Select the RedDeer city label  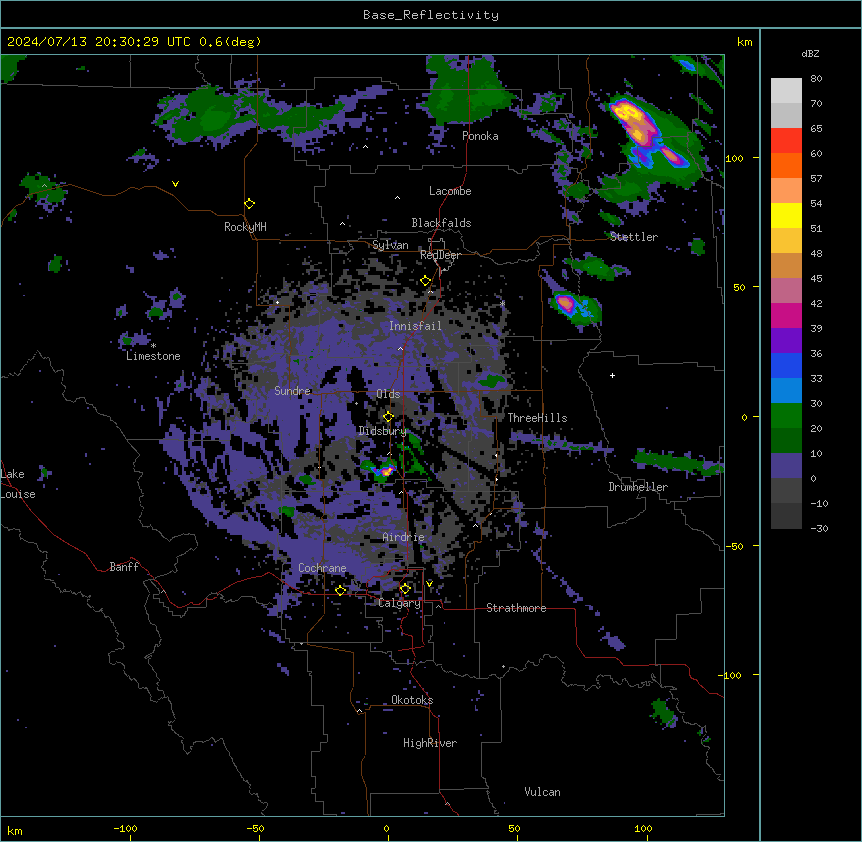point(440,255)
